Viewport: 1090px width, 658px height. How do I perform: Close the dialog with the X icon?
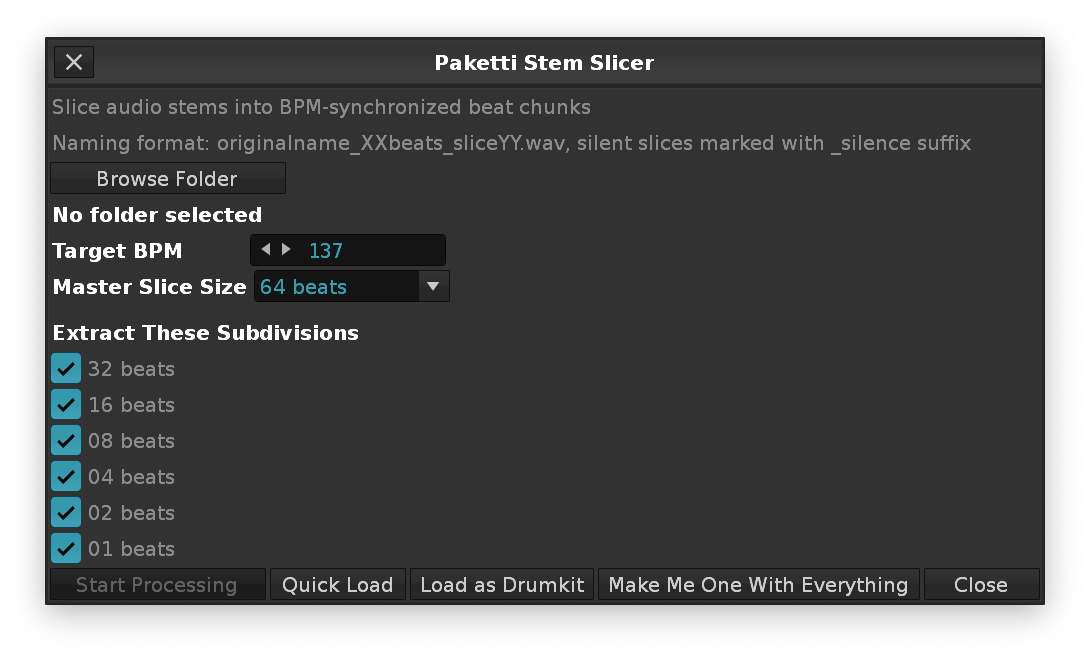(x=74, y=62)
